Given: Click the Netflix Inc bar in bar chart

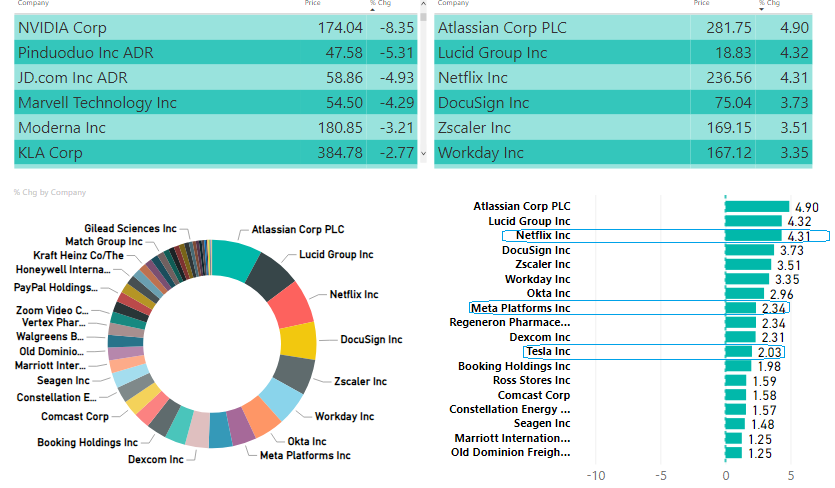Looking at the screenshot, I should point(753,235).
